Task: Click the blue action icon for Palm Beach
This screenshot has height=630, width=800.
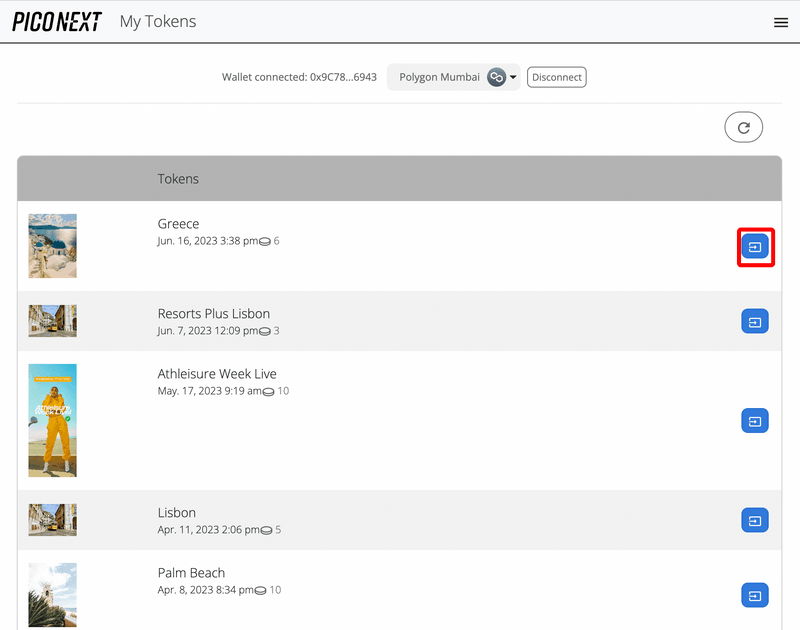Action: (x=755, y=595)
